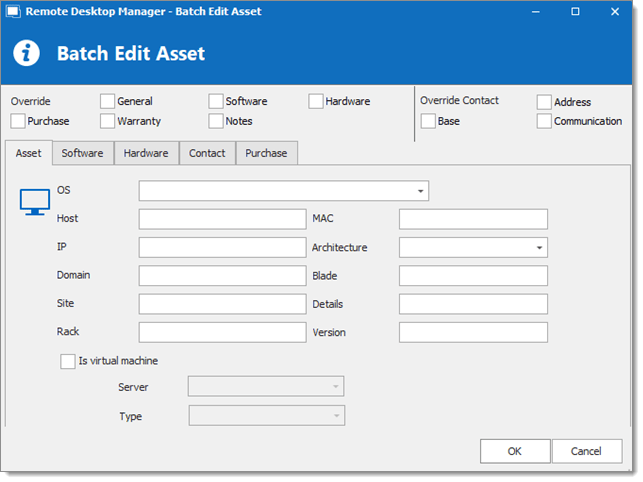
Task: Click the blue monitor asset icon
Action: [x=35, y=202]
